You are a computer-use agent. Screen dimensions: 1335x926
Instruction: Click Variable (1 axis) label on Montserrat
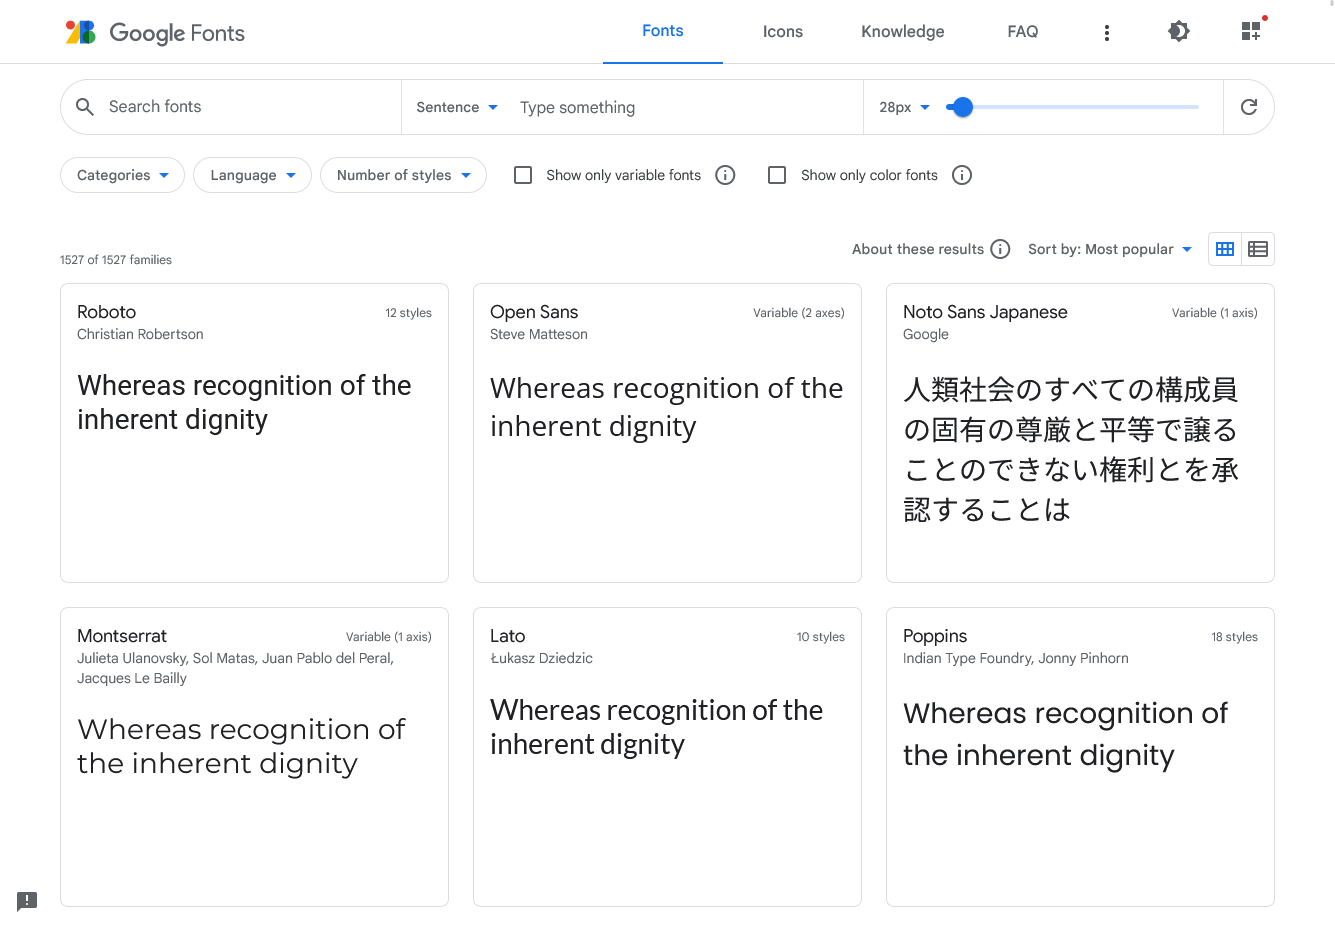click(389, 637)
